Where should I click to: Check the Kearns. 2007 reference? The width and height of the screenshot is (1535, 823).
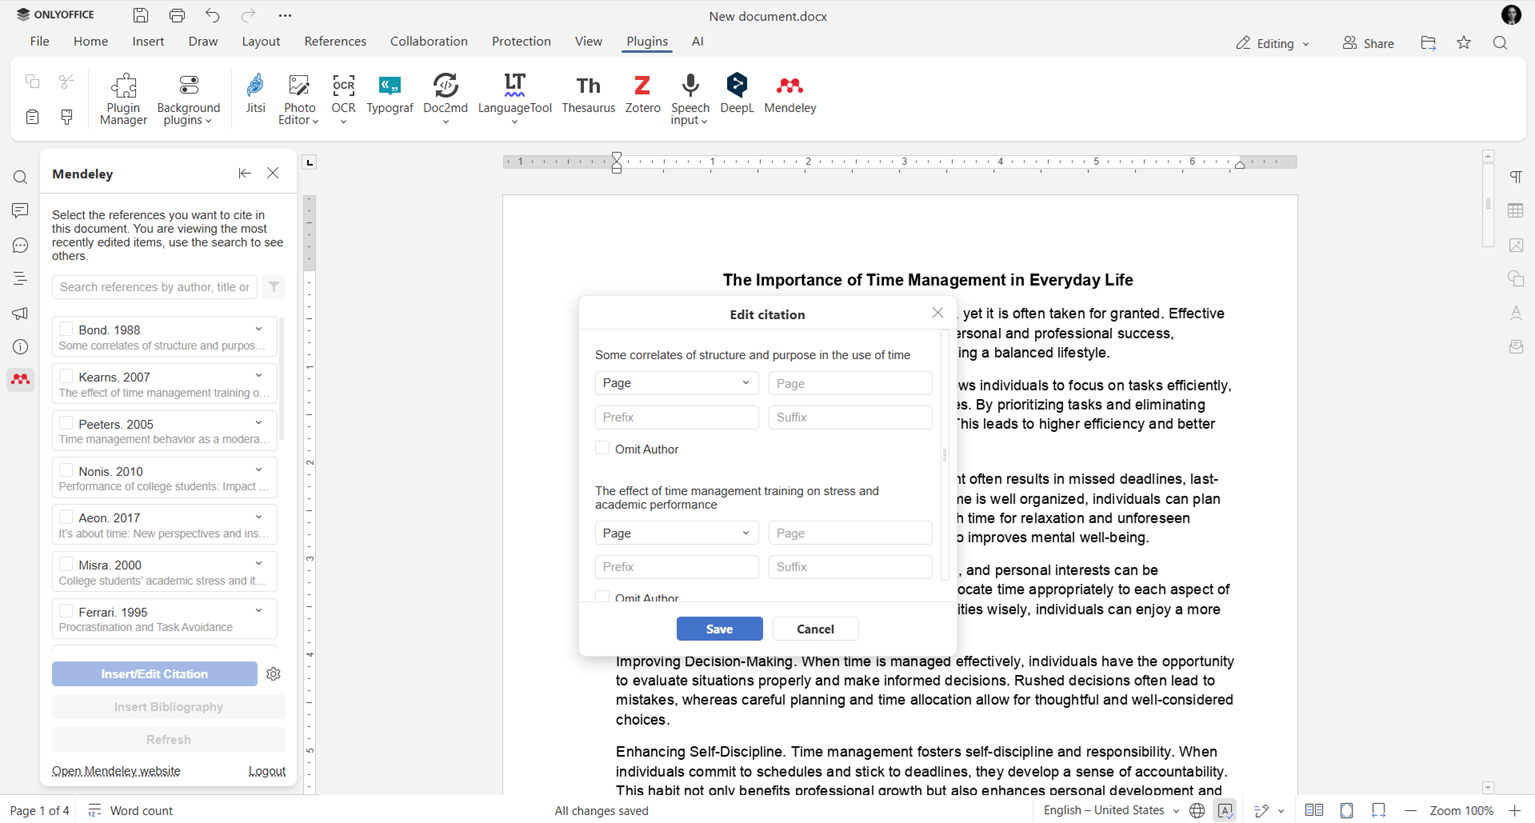(x=66, y=376)
